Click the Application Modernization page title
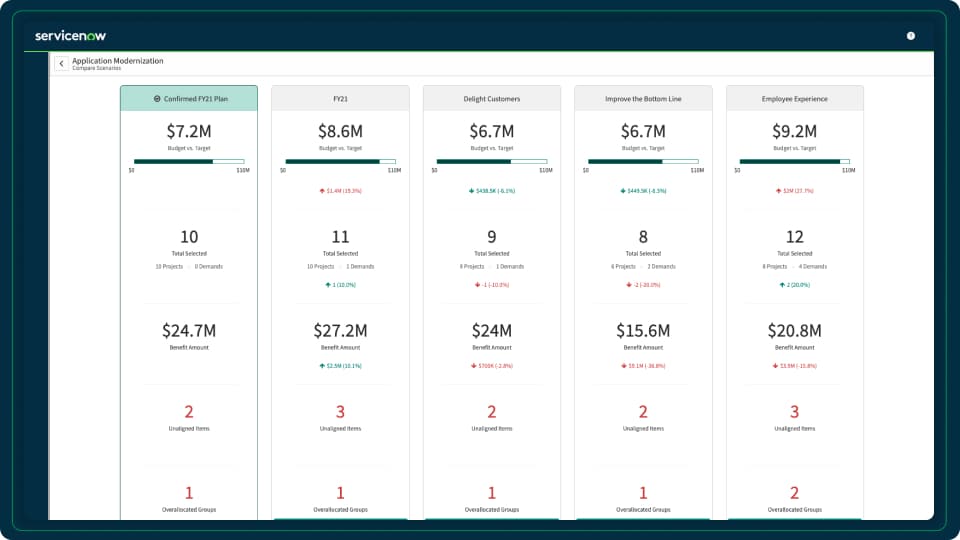This screenshot has width=960, height=540. point(118,61)
